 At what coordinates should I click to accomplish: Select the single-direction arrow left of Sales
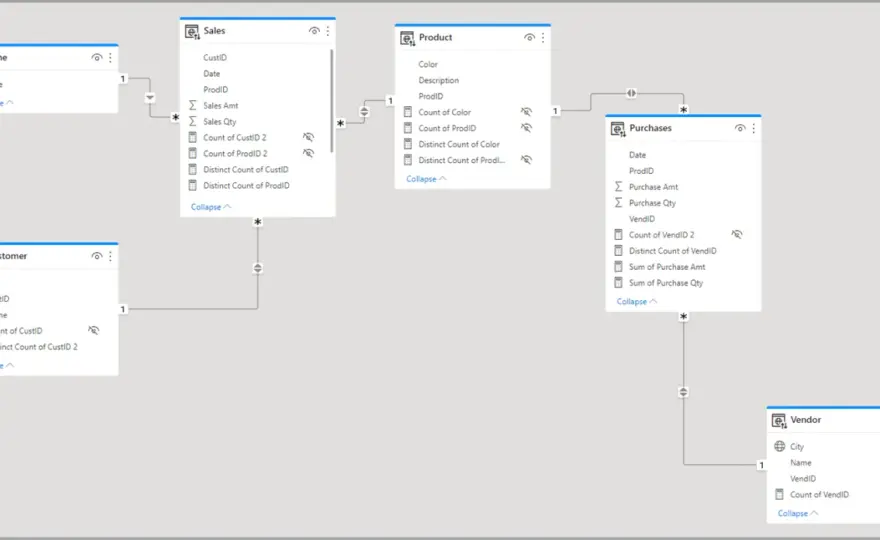(150, 98)
